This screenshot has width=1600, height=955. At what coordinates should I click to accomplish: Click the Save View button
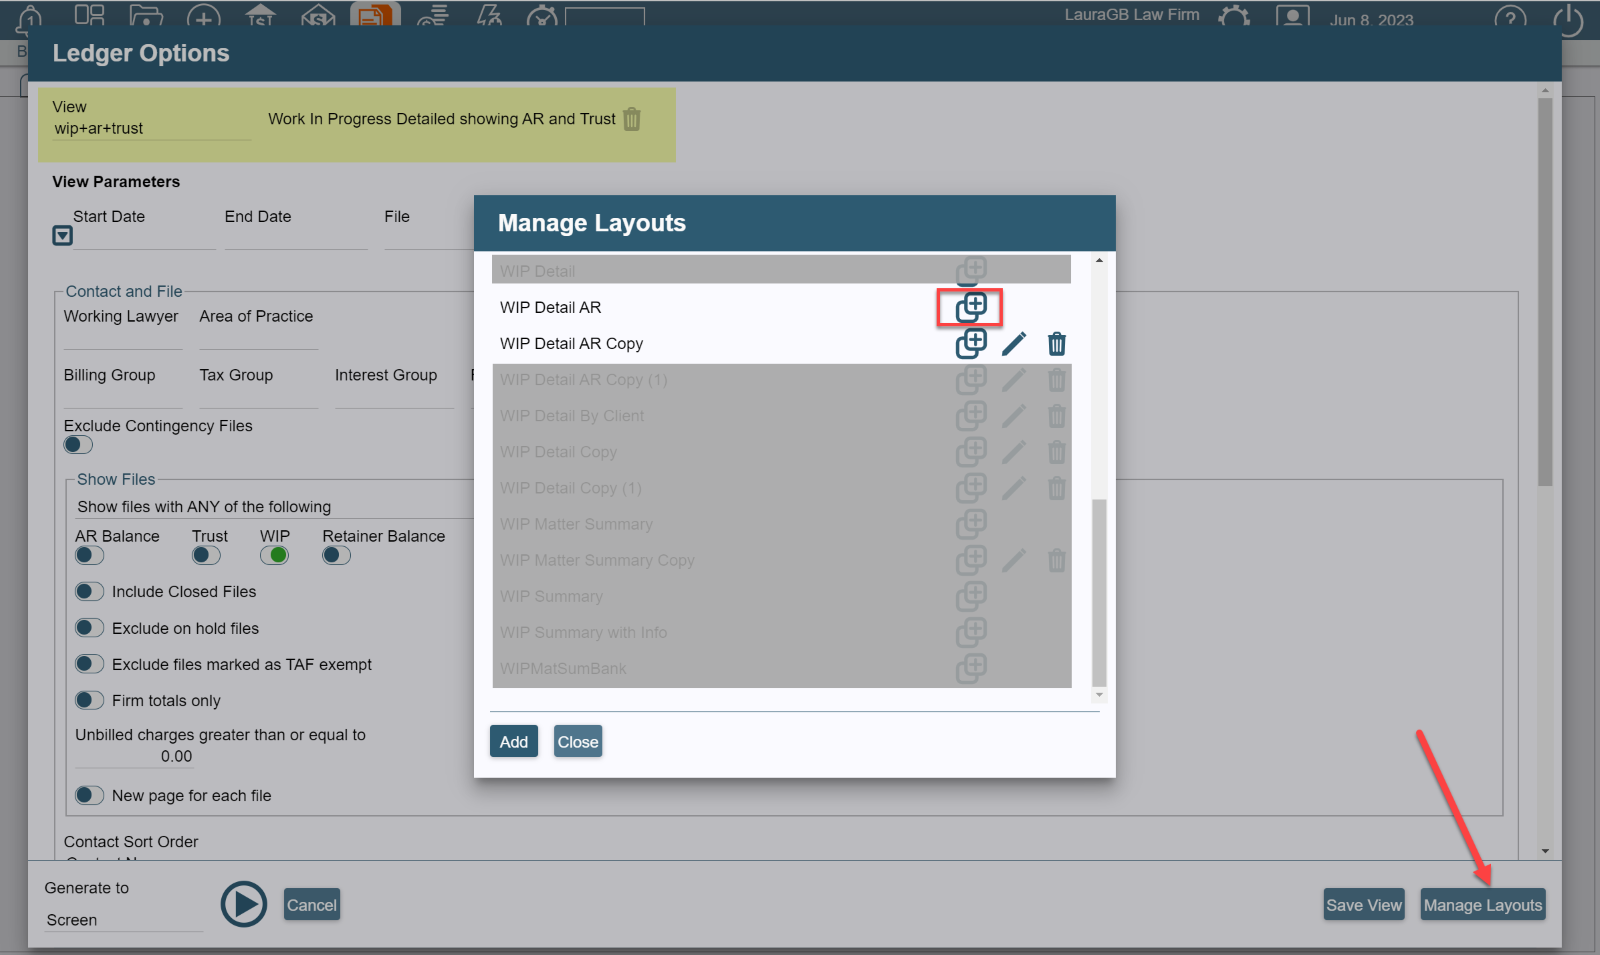coord(1364,904)
